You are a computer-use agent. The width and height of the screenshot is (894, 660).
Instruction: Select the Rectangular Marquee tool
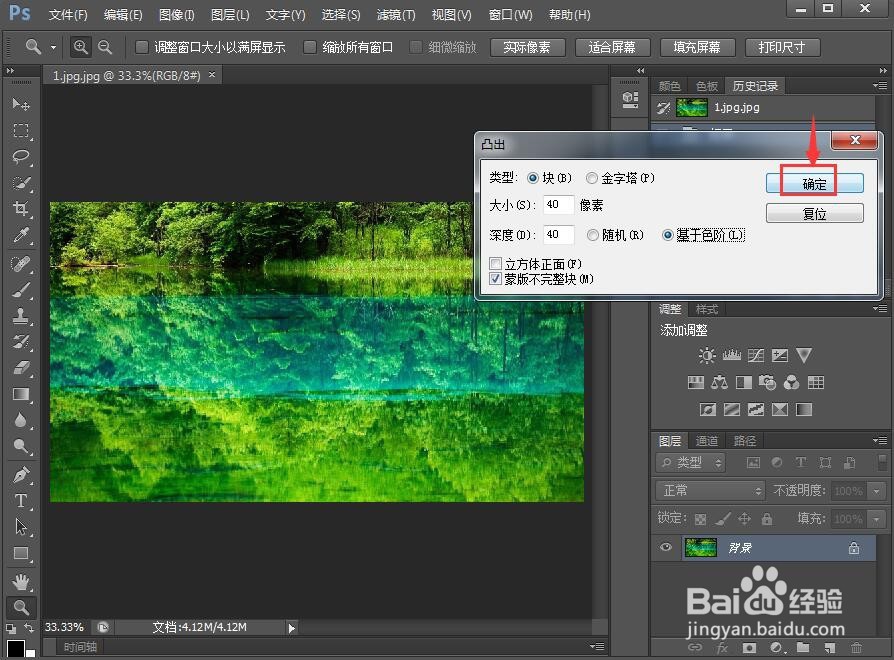click(x=21, y=131)
